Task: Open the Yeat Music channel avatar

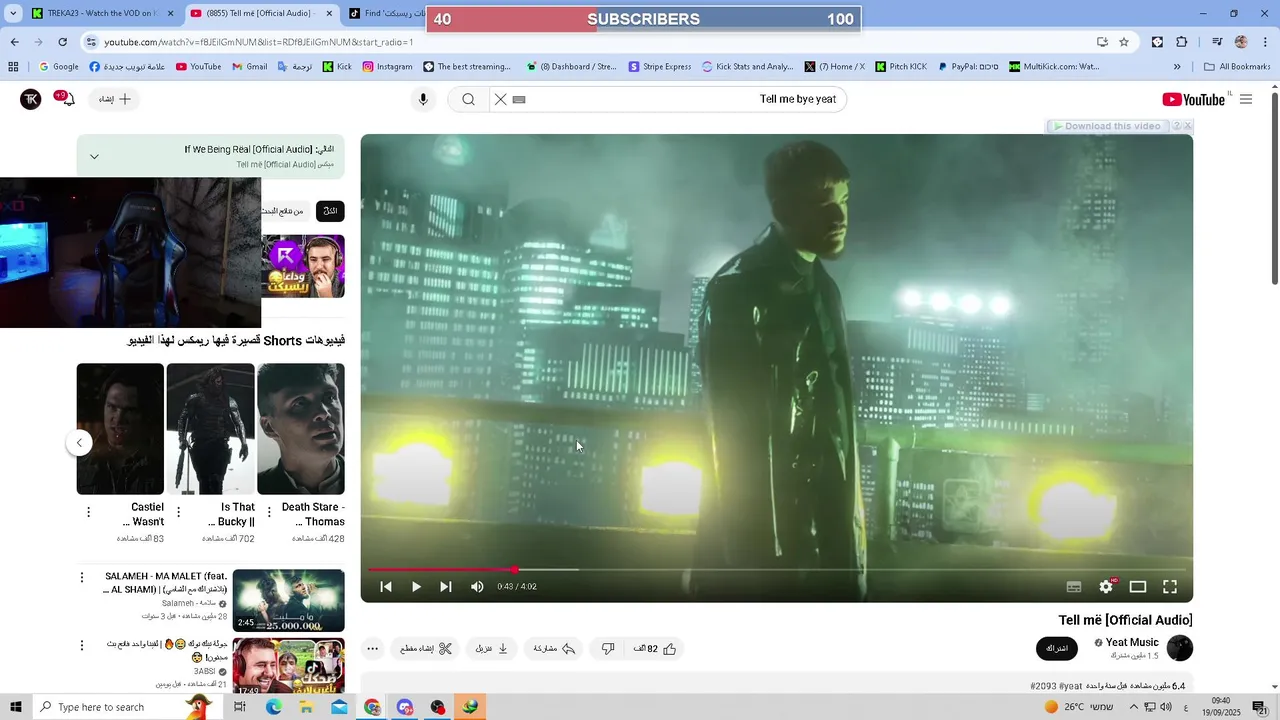Action: [1180, 648]
